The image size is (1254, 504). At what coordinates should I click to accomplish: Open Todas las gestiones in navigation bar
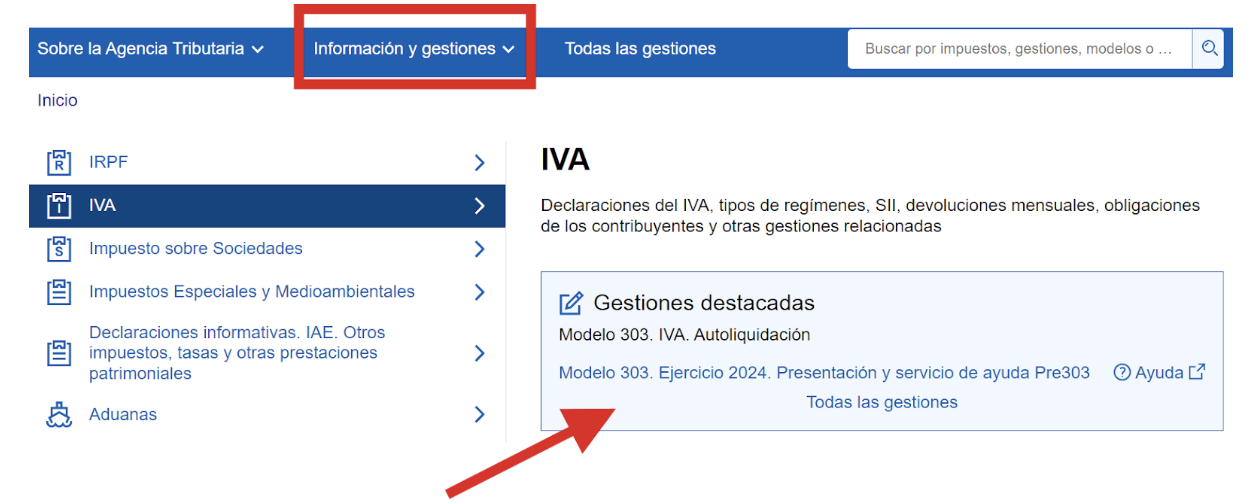tap(640, 48)
